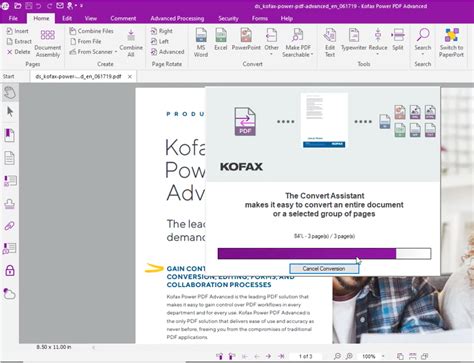Click 'GAIN CONT' heading in the document
Screen dimensions: 474x363
click(x=186, y=269)
